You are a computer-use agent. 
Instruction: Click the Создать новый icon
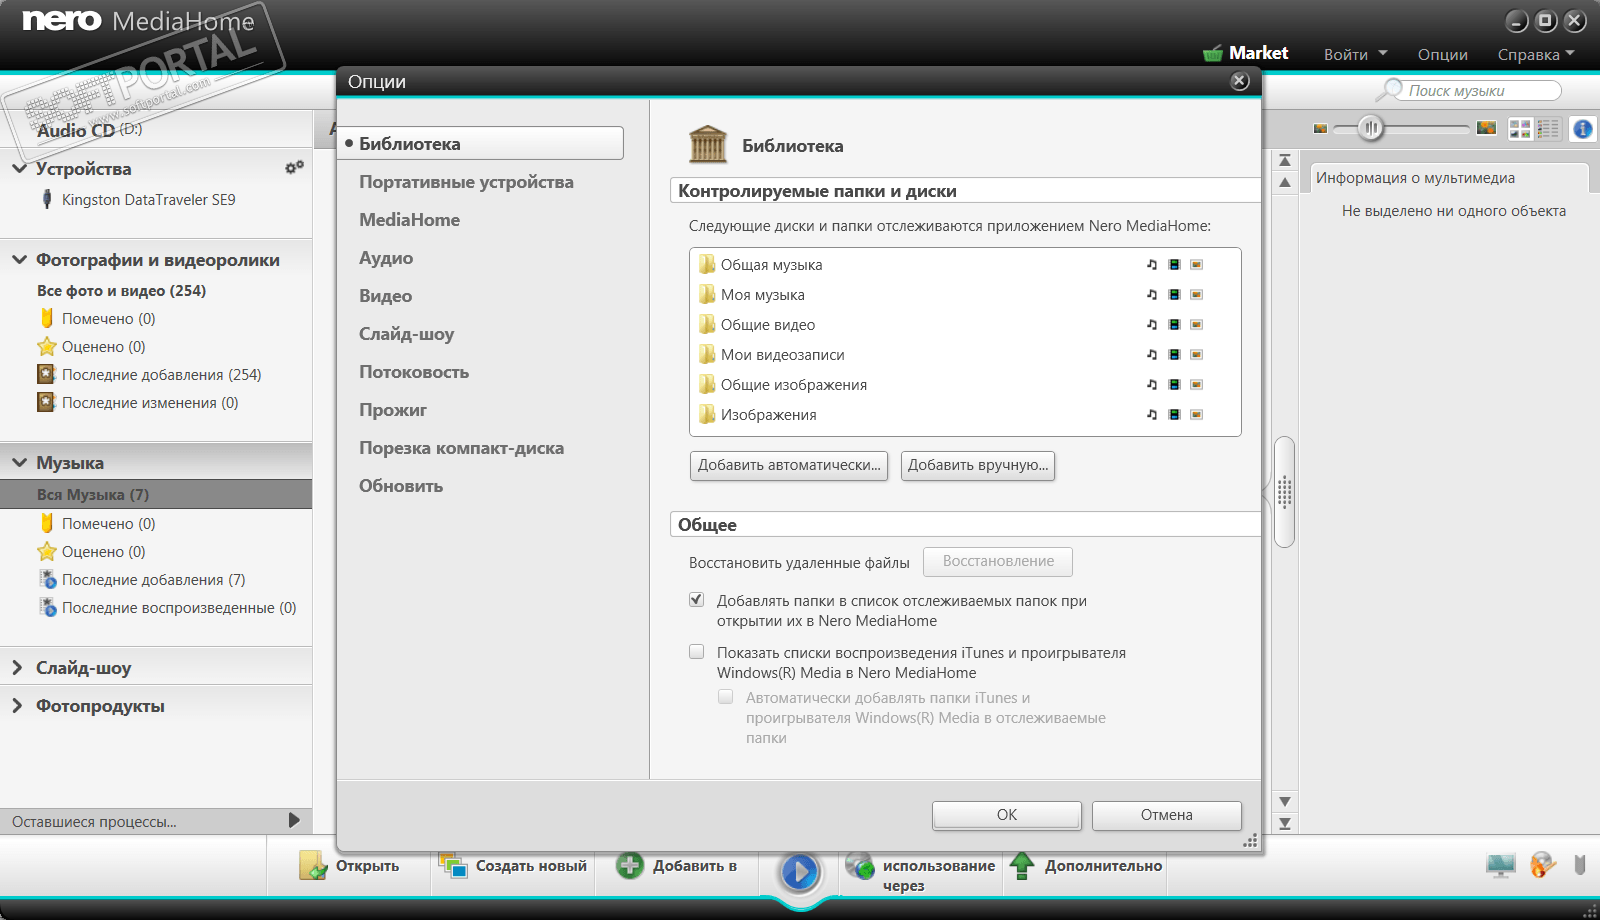coord(453,866)
